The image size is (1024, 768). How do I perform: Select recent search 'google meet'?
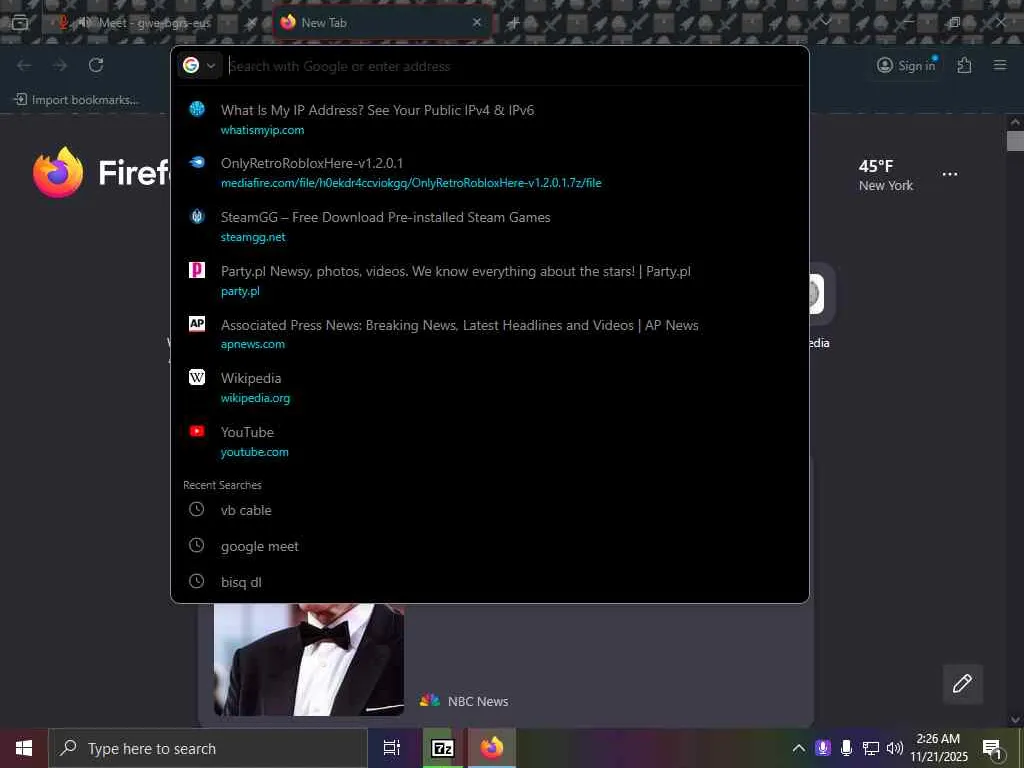[x=490, y=546]
